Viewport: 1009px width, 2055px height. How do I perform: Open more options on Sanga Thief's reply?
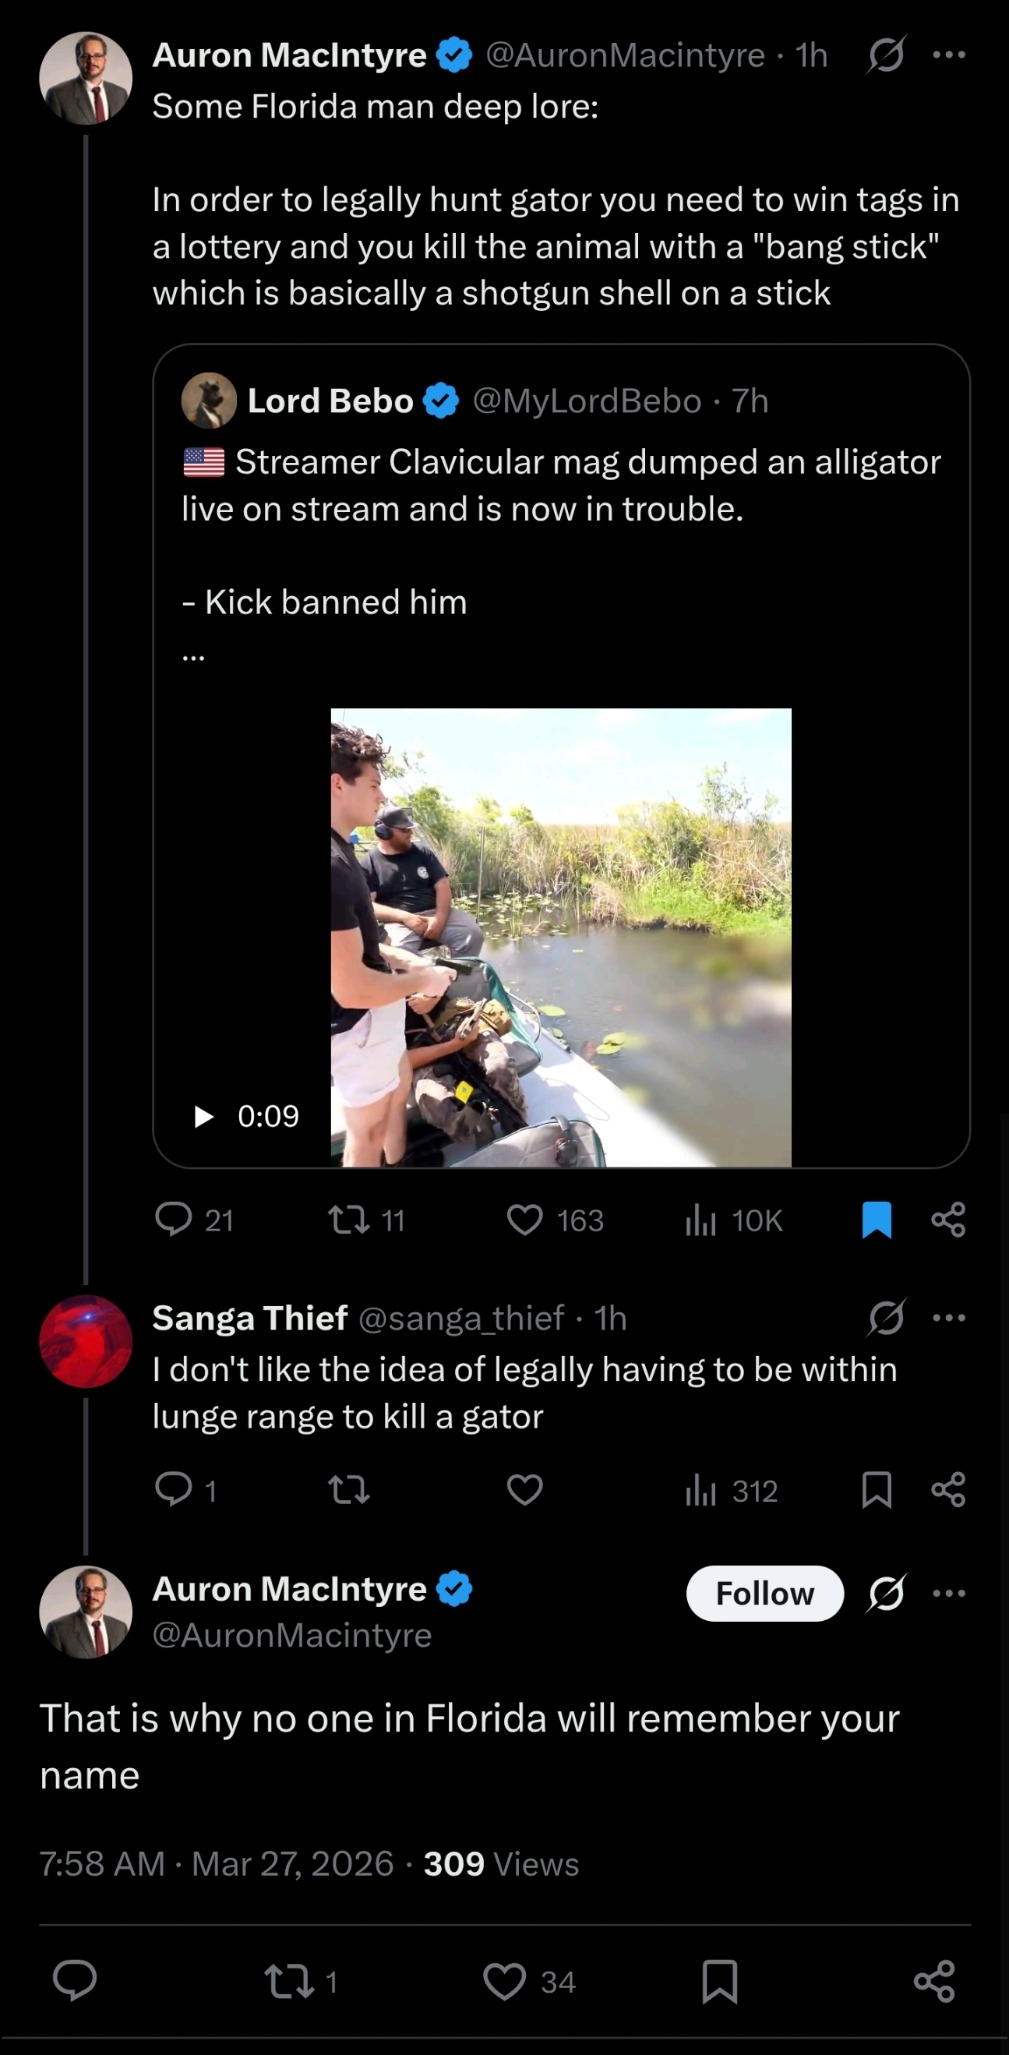[948, 1318]
